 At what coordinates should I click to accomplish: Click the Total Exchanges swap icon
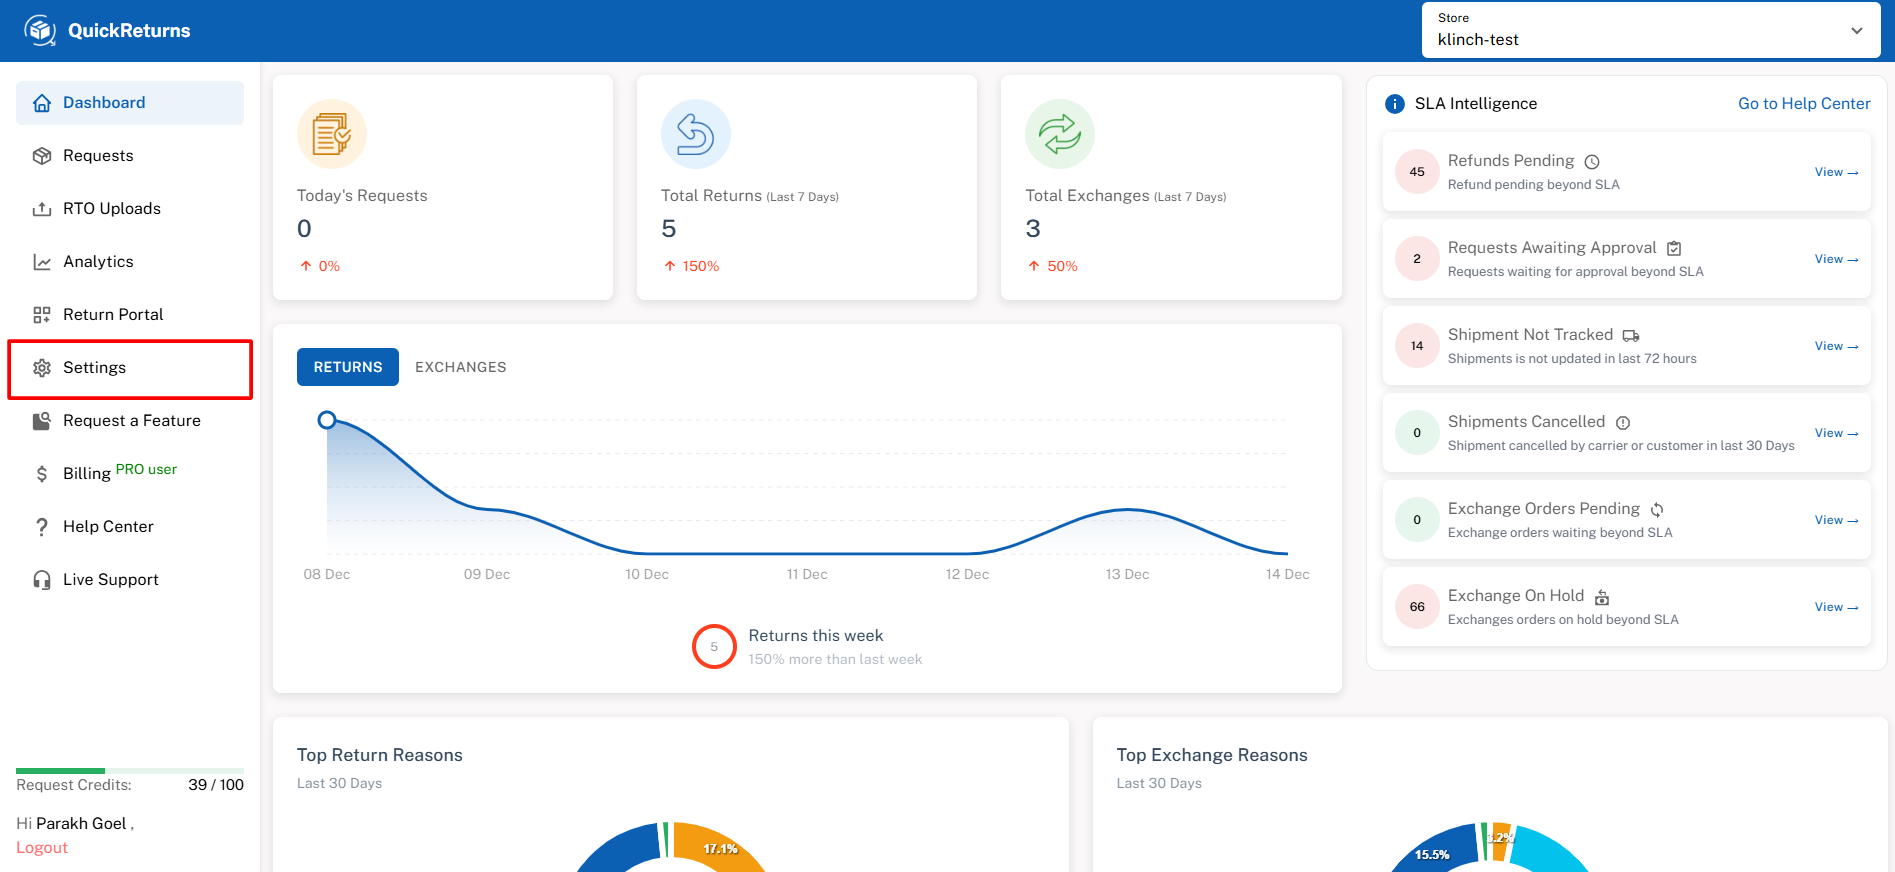[1060, 134]
